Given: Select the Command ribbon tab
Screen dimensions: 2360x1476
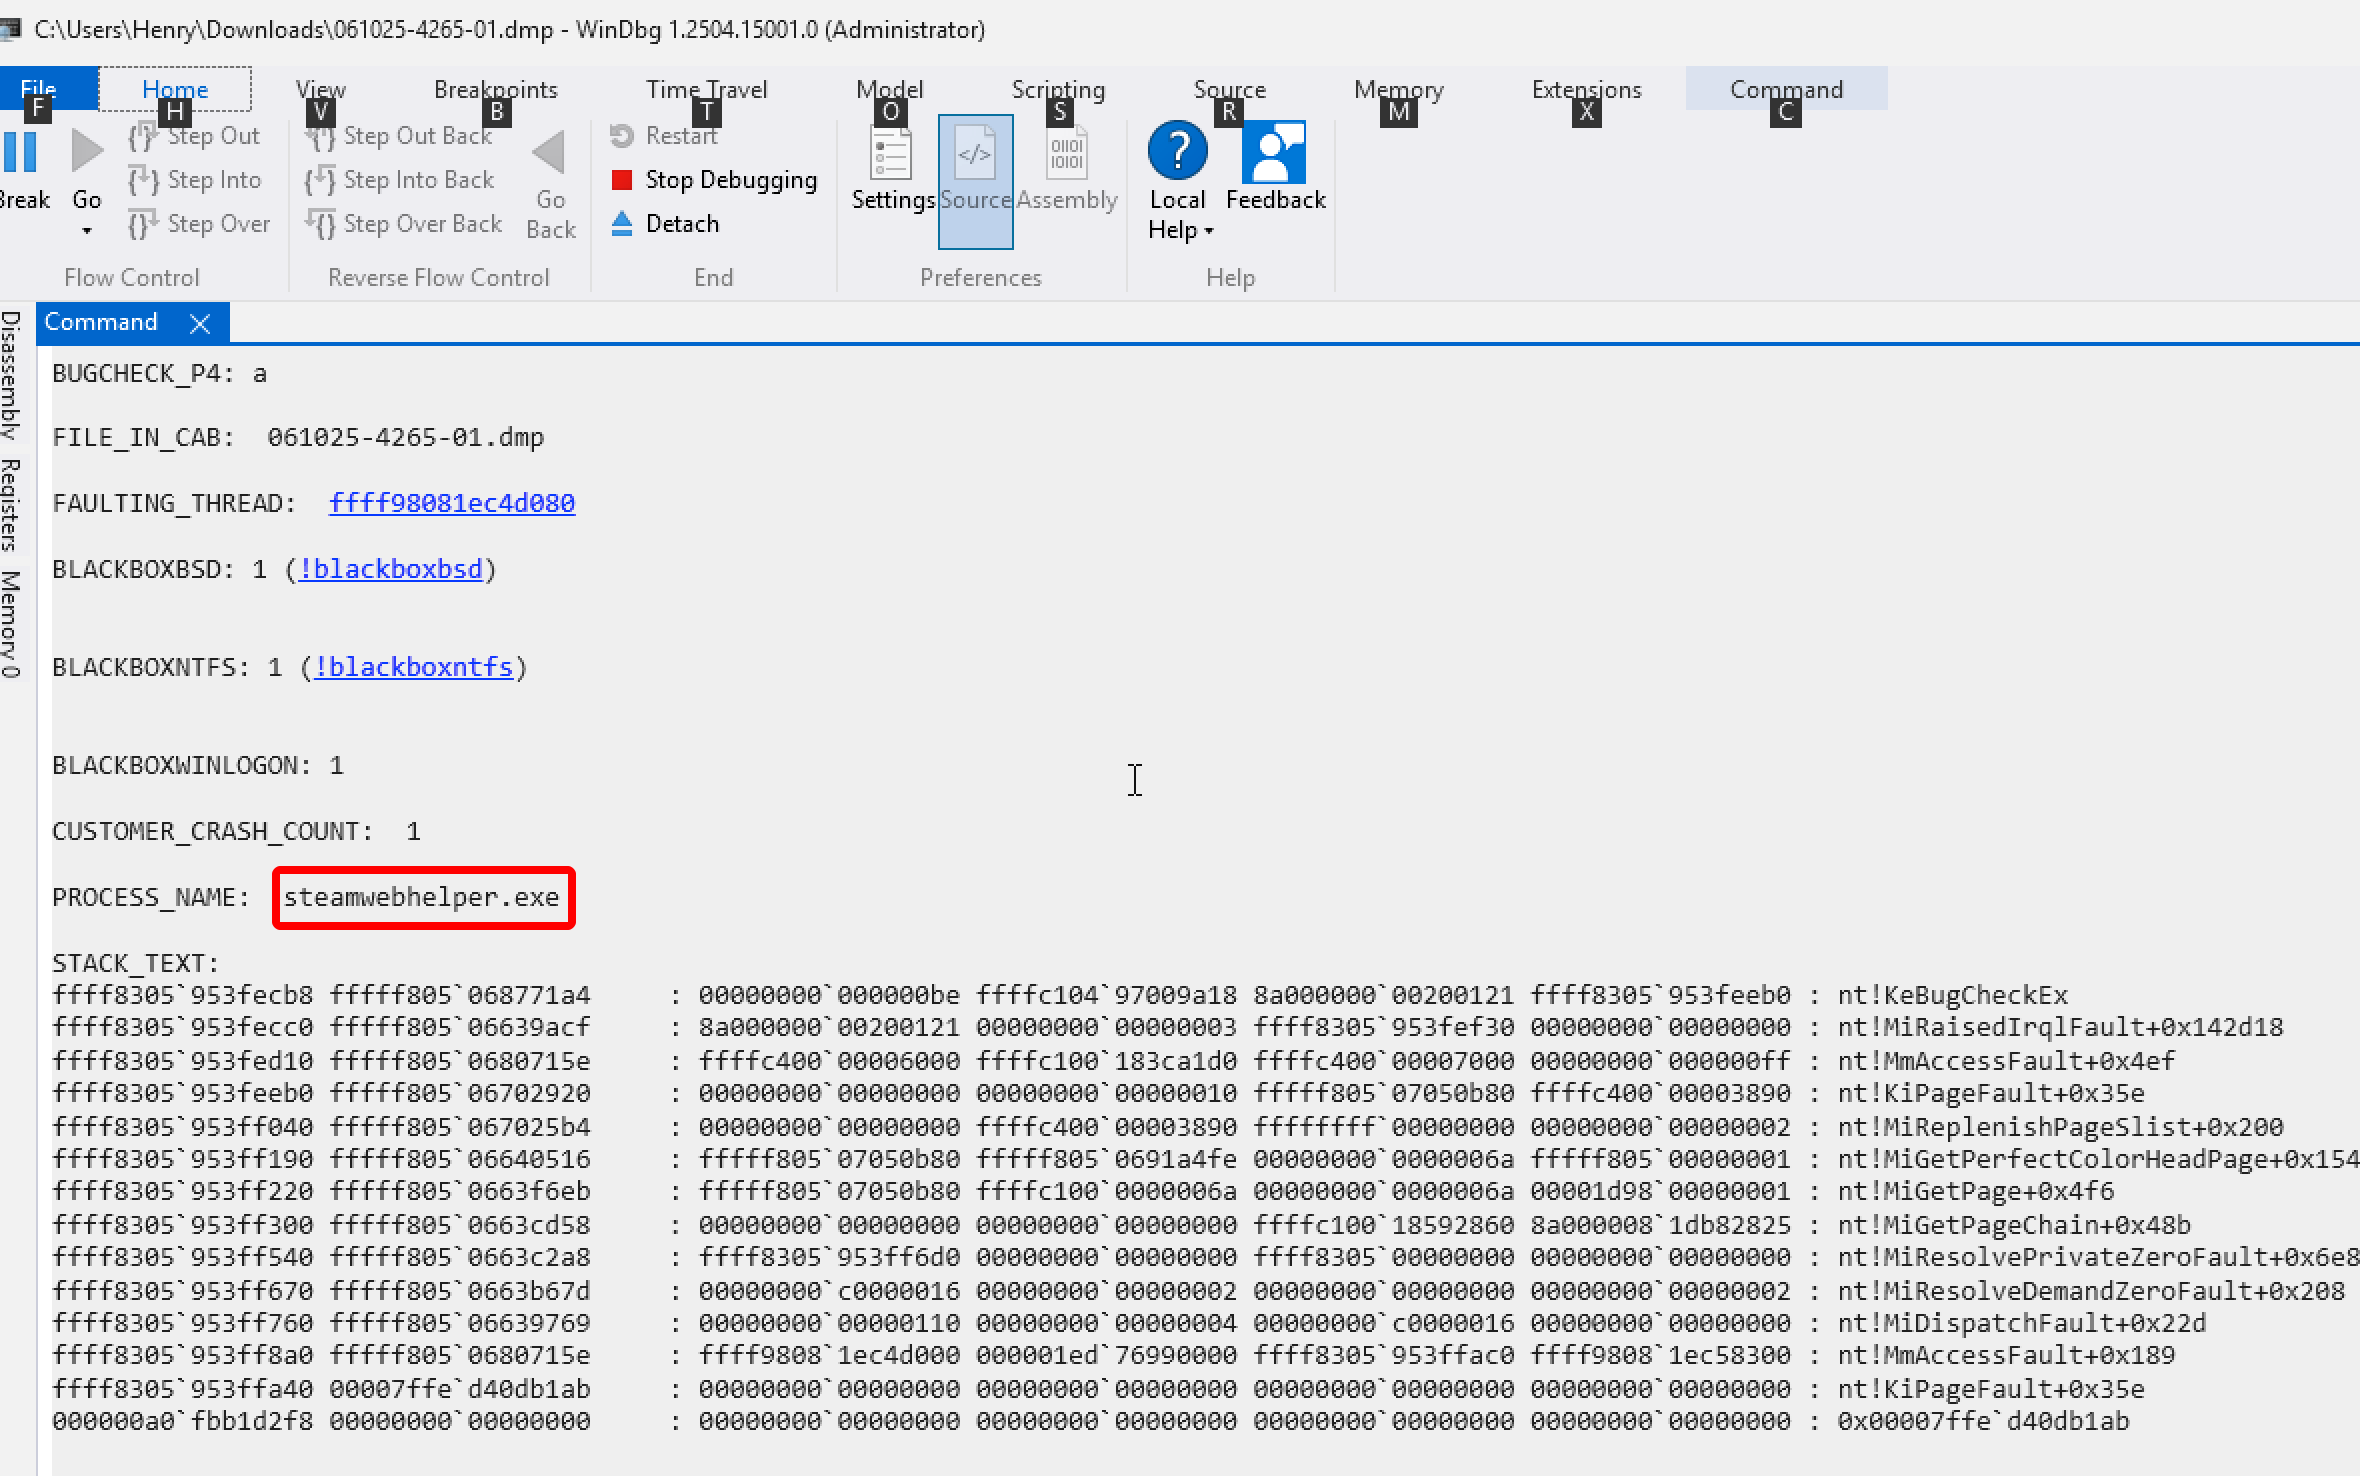Looking at the screenshot, I should pos(1786,89).
